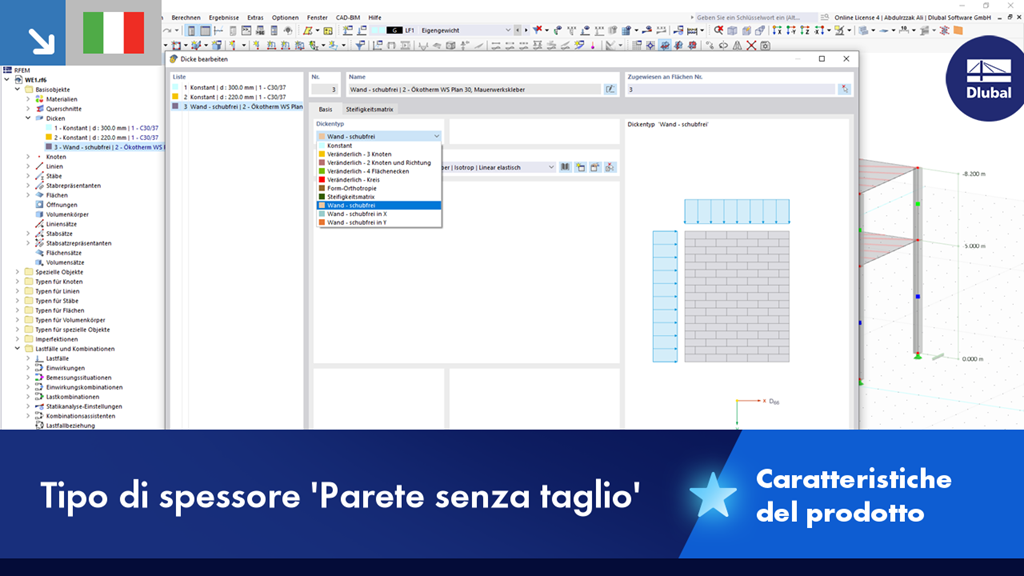Select the Volumenkörper icon in the tree
Screen dimensions: 1024x576
(x=39, y=214)
